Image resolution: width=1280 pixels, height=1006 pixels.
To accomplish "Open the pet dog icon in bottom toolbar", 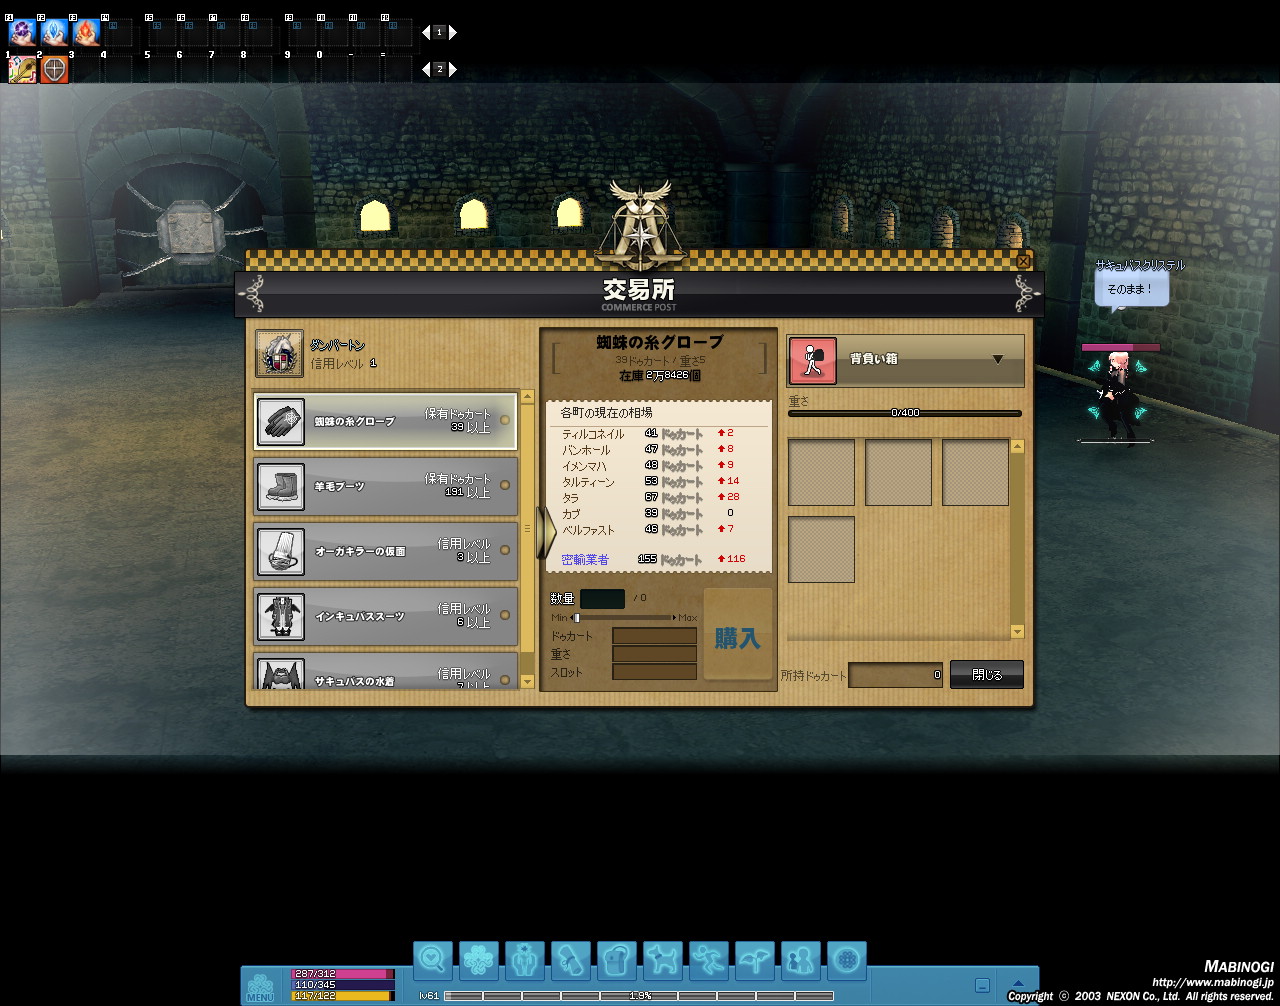I will [x=662, y=960].
